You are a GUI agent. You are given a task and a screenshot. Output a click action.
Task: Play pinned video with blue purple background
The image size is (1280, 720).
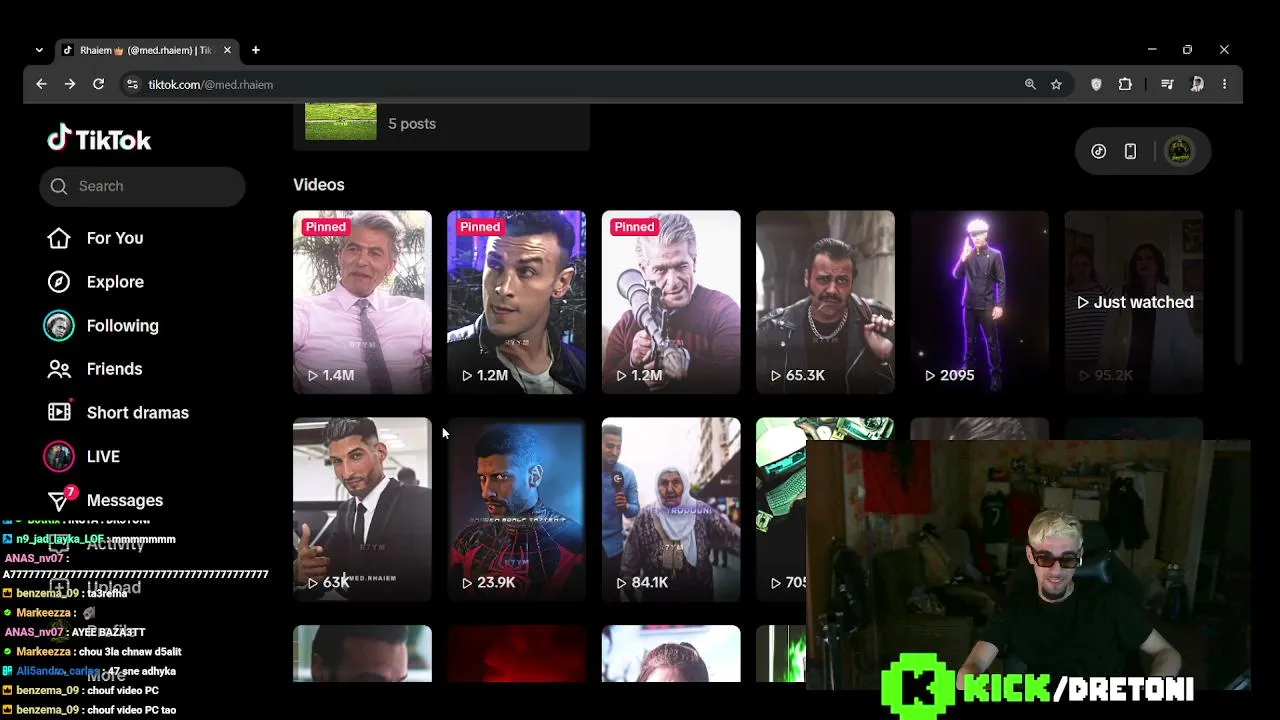click(x=516, y=302)
